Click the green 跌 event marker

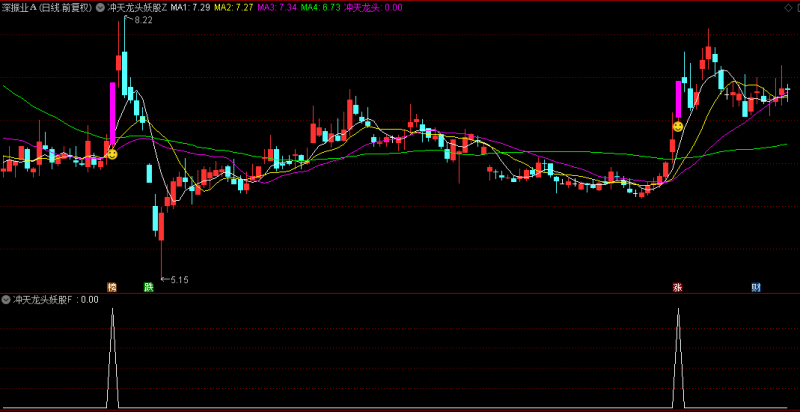[x=148, y=287]
